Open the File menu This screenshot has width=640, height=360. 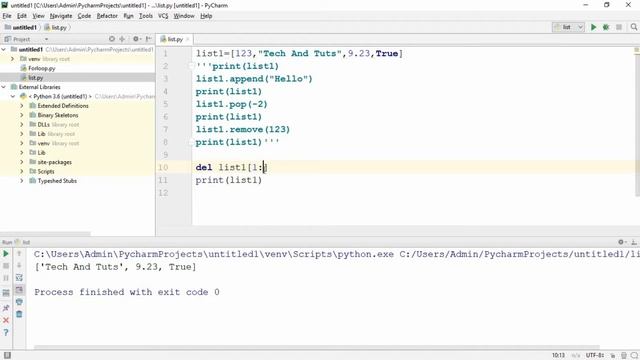(x=7, y=16)
